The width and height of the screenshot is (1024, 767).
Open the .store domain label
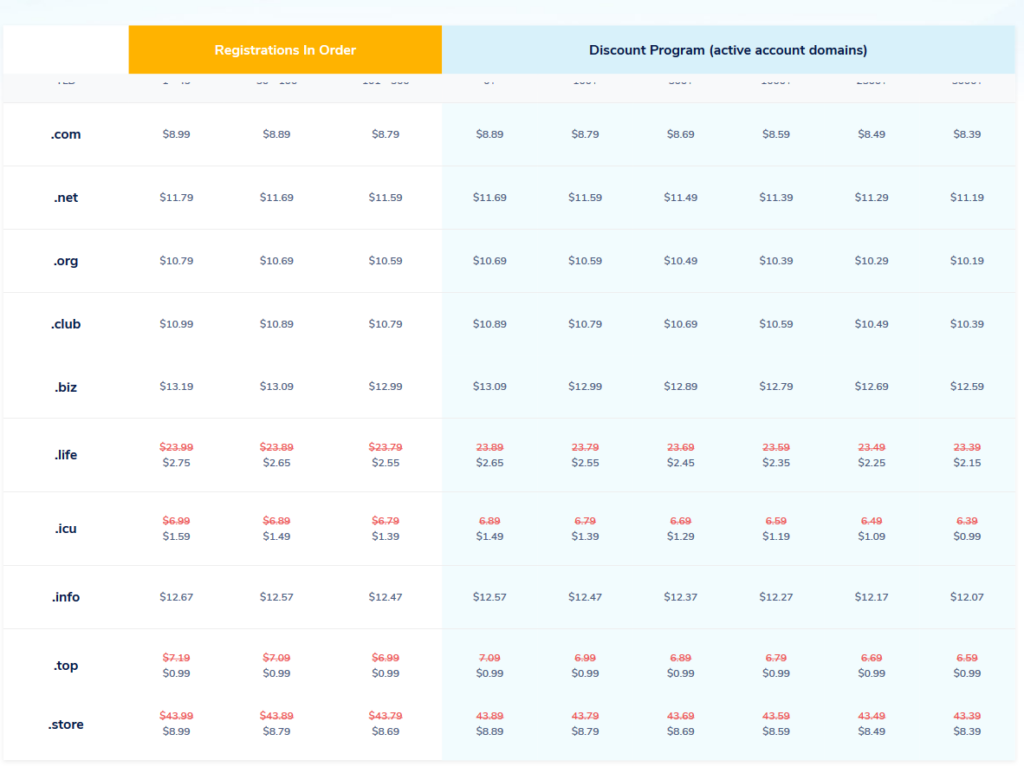click(x=66, y=724)
